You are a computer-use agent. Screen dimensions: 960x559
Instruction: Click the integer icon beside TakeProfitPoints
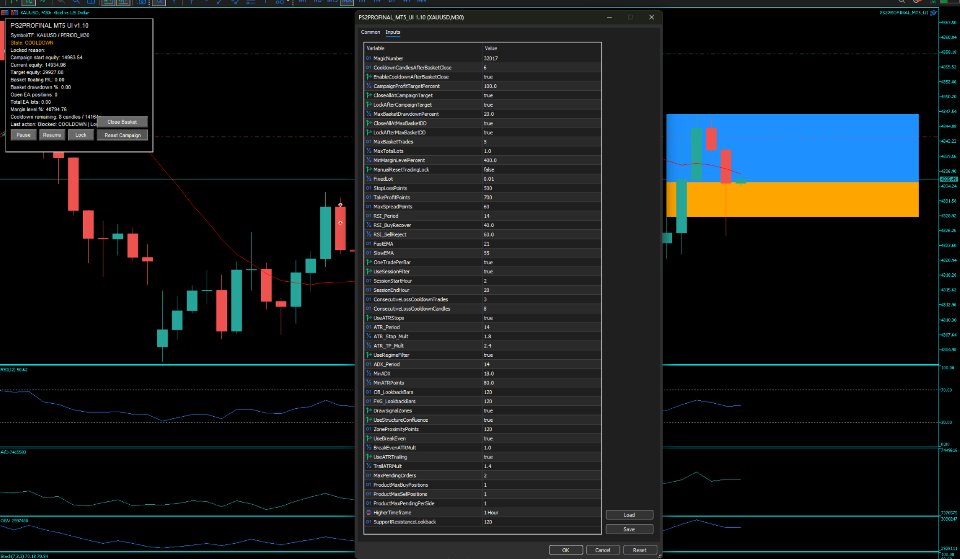[x=369, y=197]
